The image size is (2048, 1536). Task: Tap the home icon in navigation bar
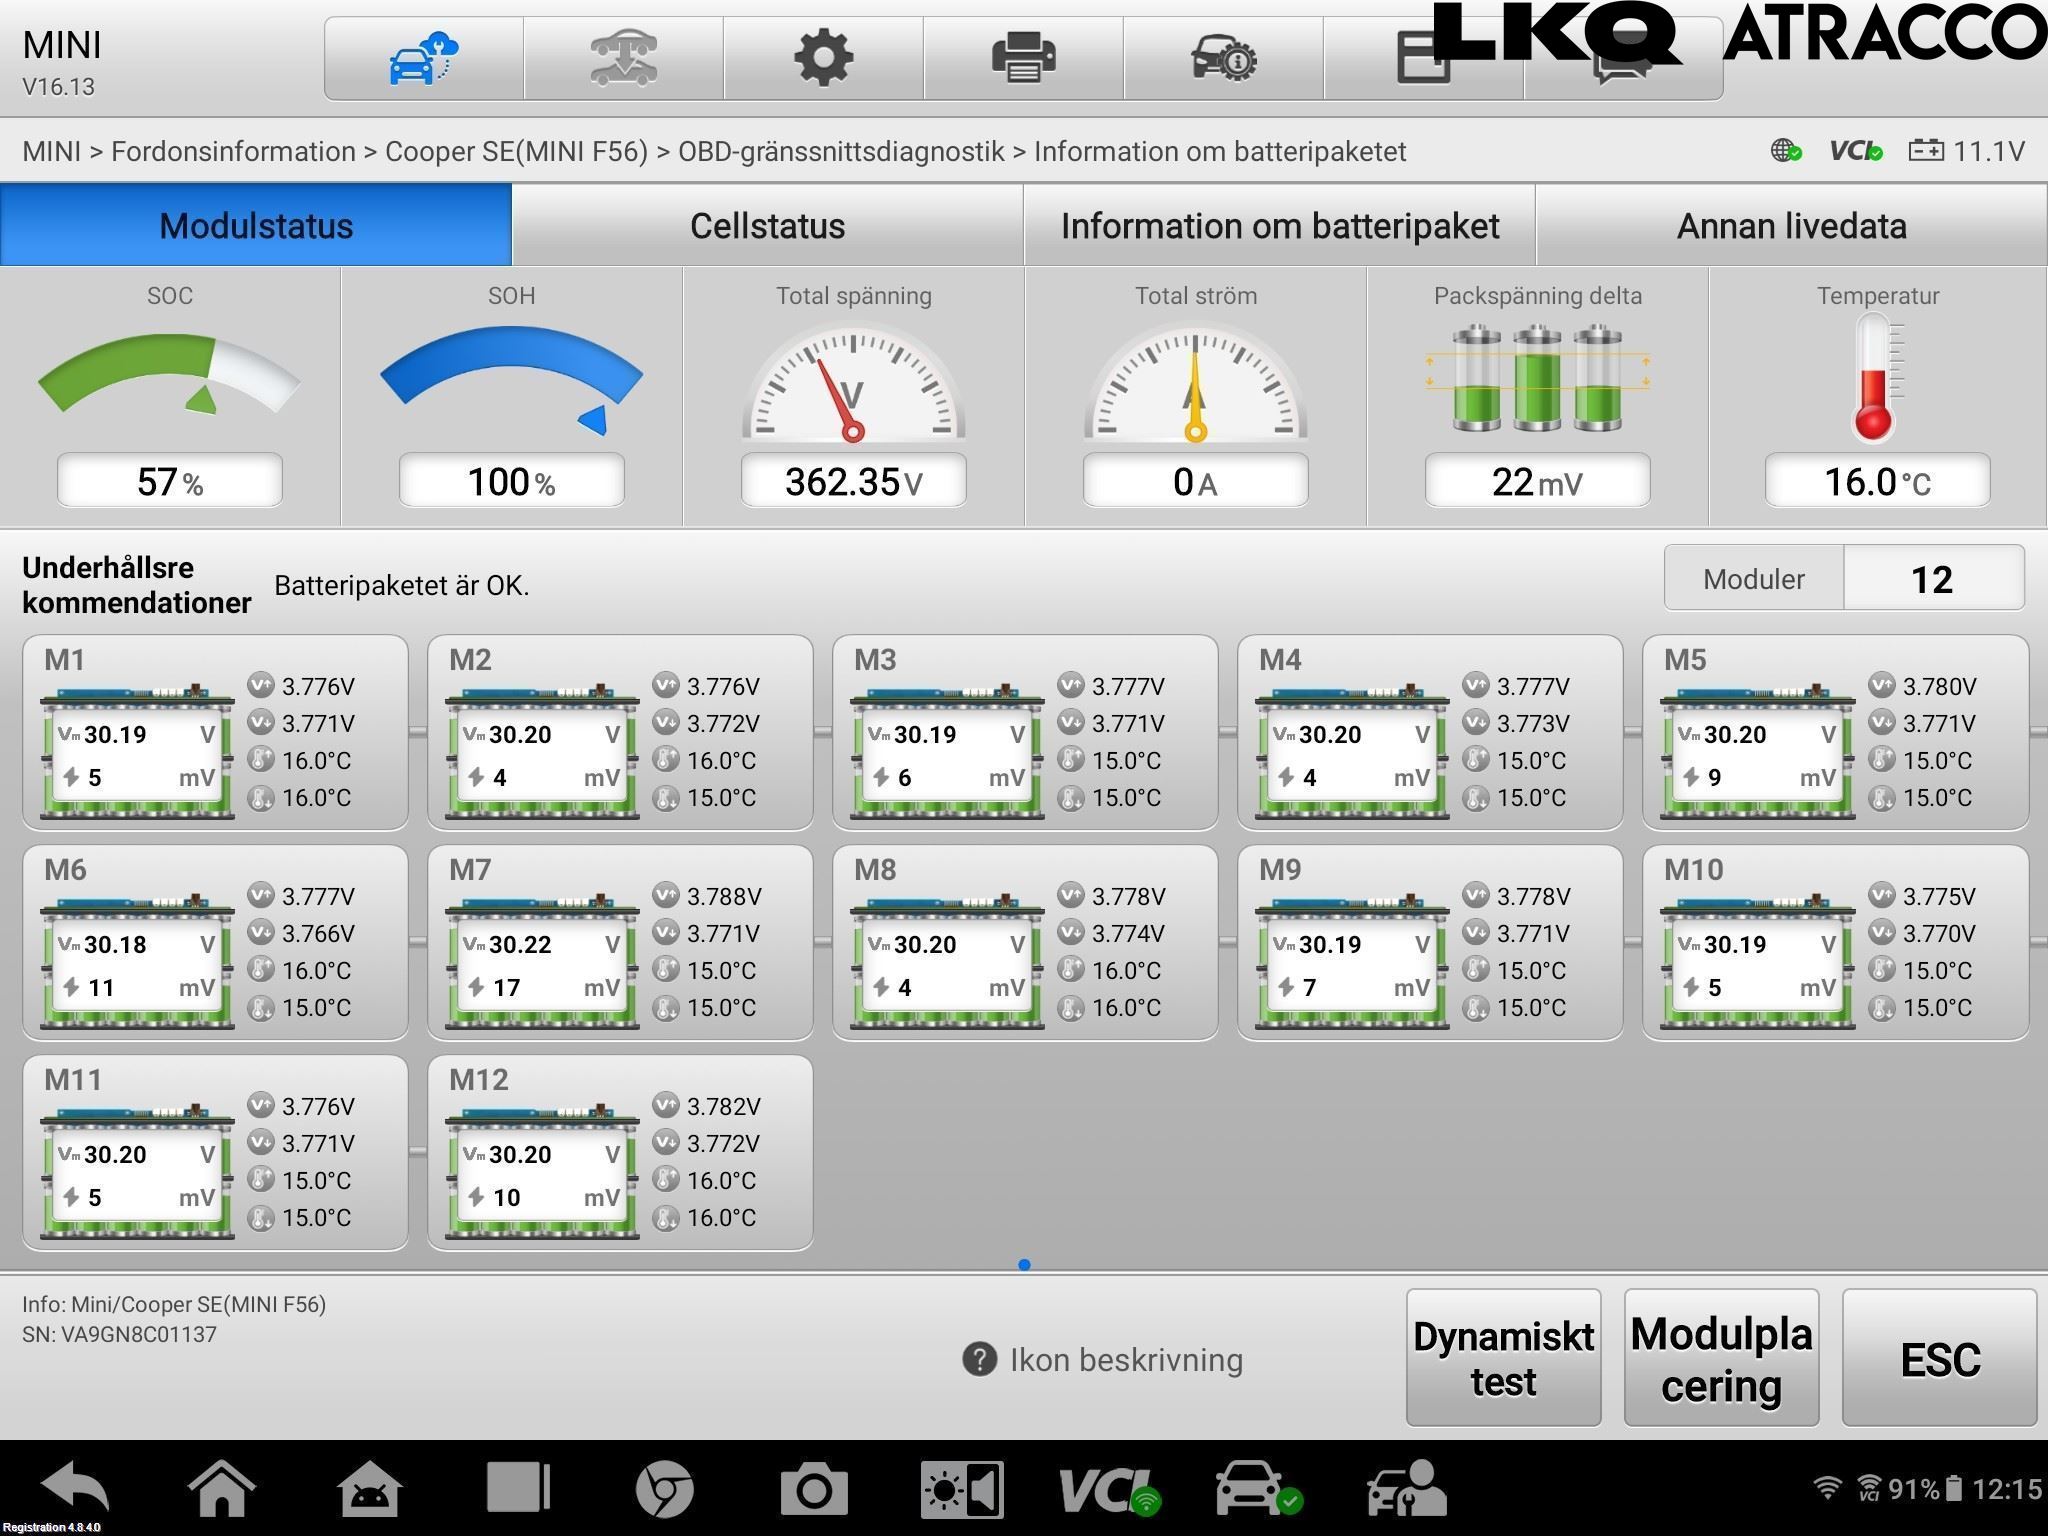pyautogui.click(x=221, y=1488)
